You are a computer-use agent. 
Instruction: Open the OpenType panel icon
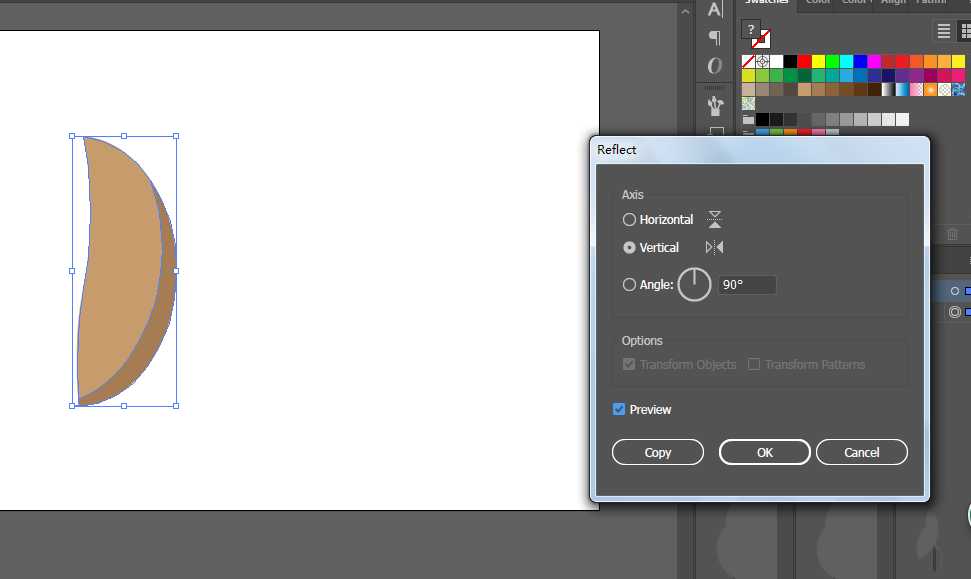coord(715,66)
